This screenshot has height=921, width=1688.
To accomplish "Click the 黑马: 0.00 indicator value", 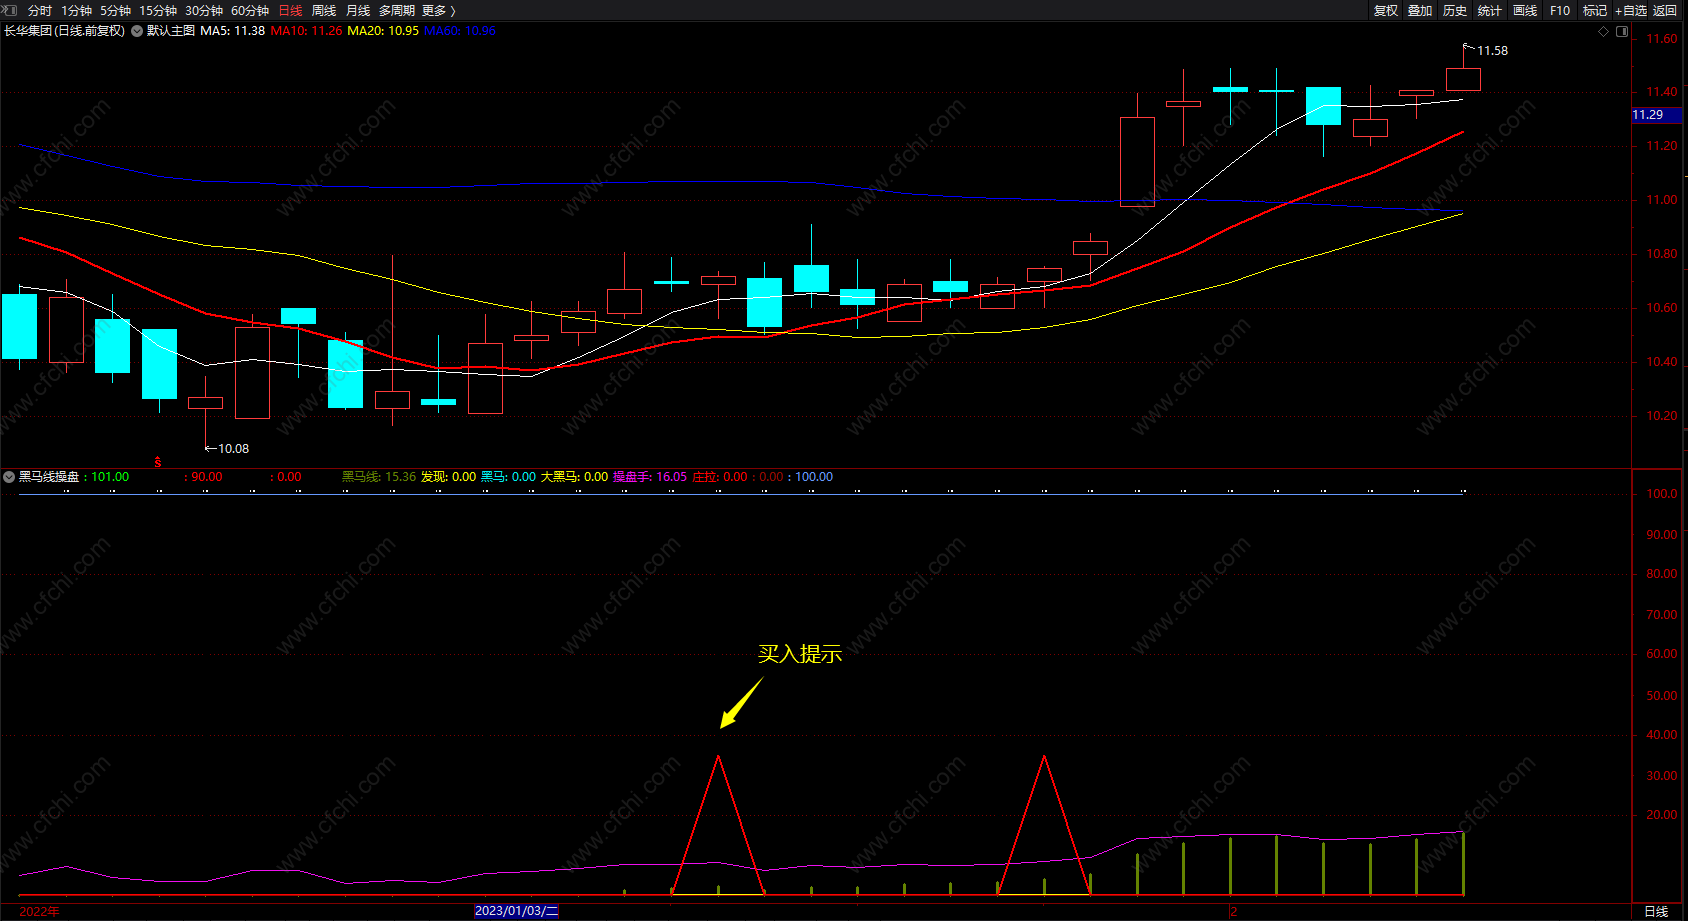I will (508, 477).
